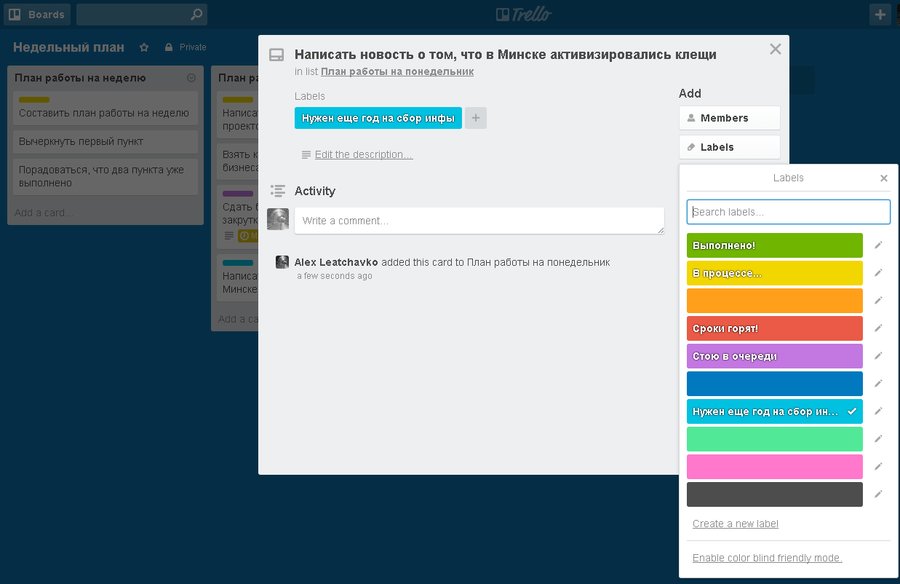Toggle the green Выполнено! label
Screen dimensions: 900x584
[x=775, y=245]
